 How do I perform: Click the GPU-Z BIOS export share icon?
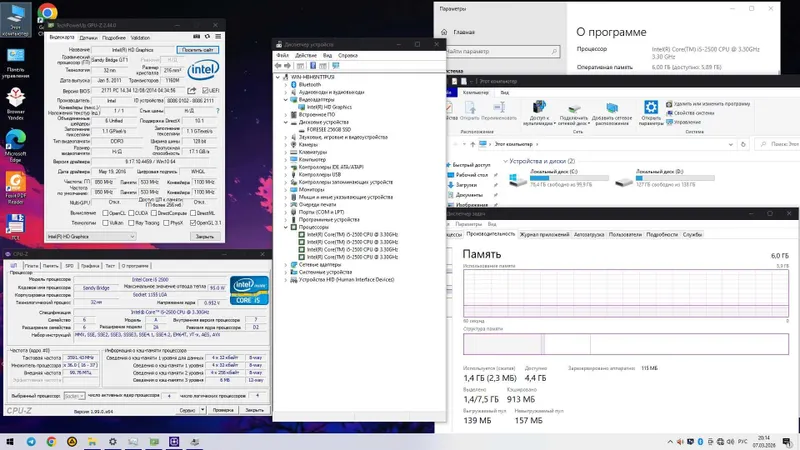[191, 90]
